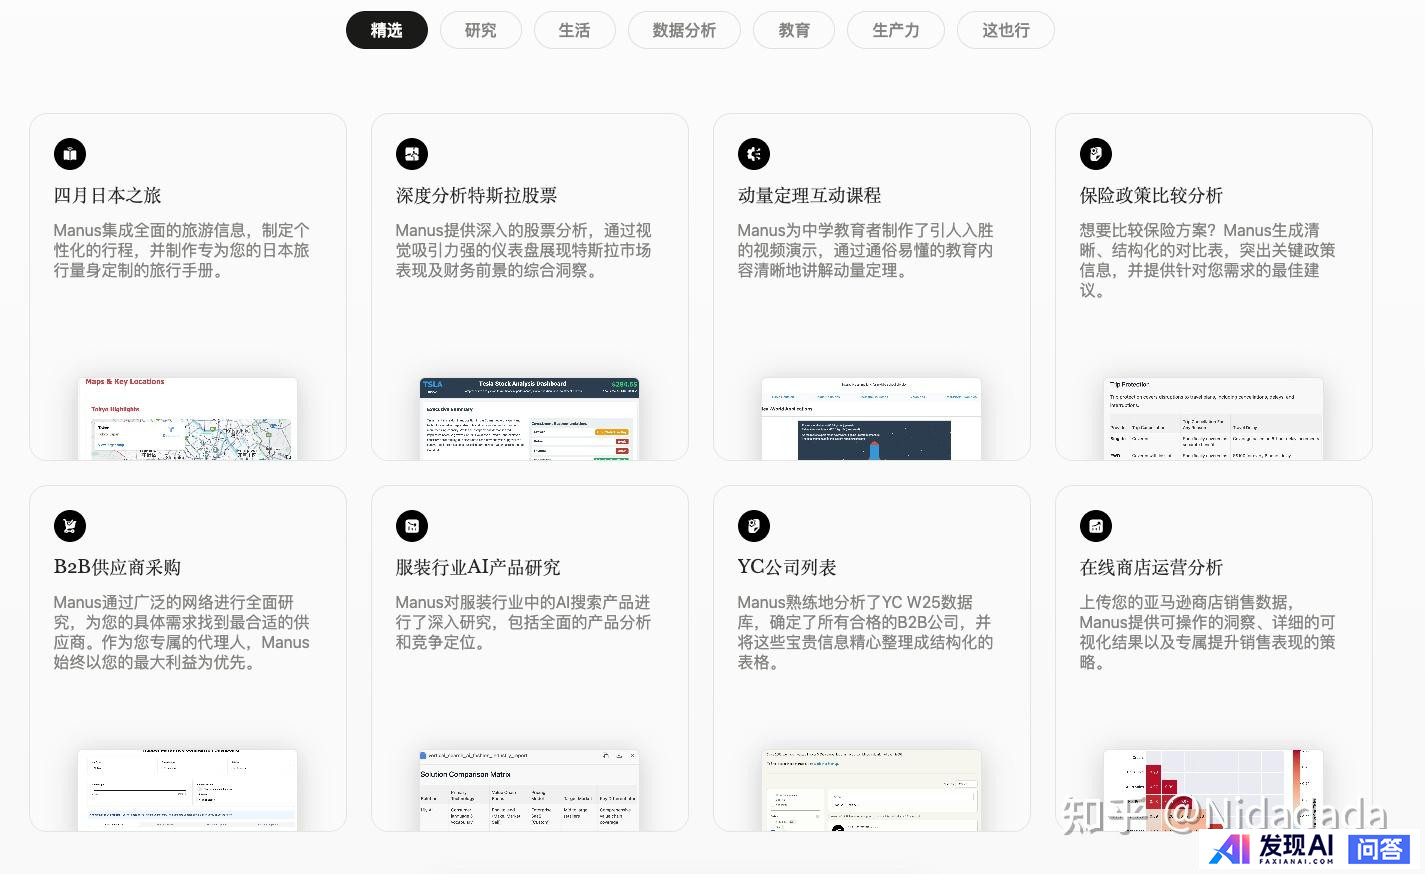Open the 生产力 category tab
Screen dimensions: 1425x874
click(895, 30)
